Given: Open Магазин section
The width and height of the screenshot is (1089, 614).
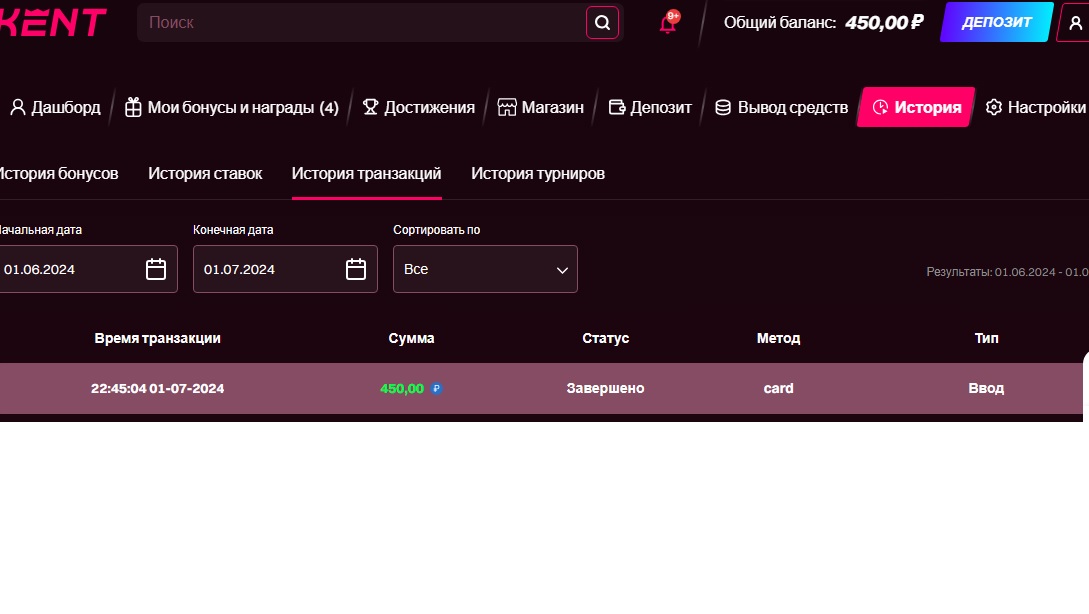Looking at the screenshot, I should click(x=540, y=107).
